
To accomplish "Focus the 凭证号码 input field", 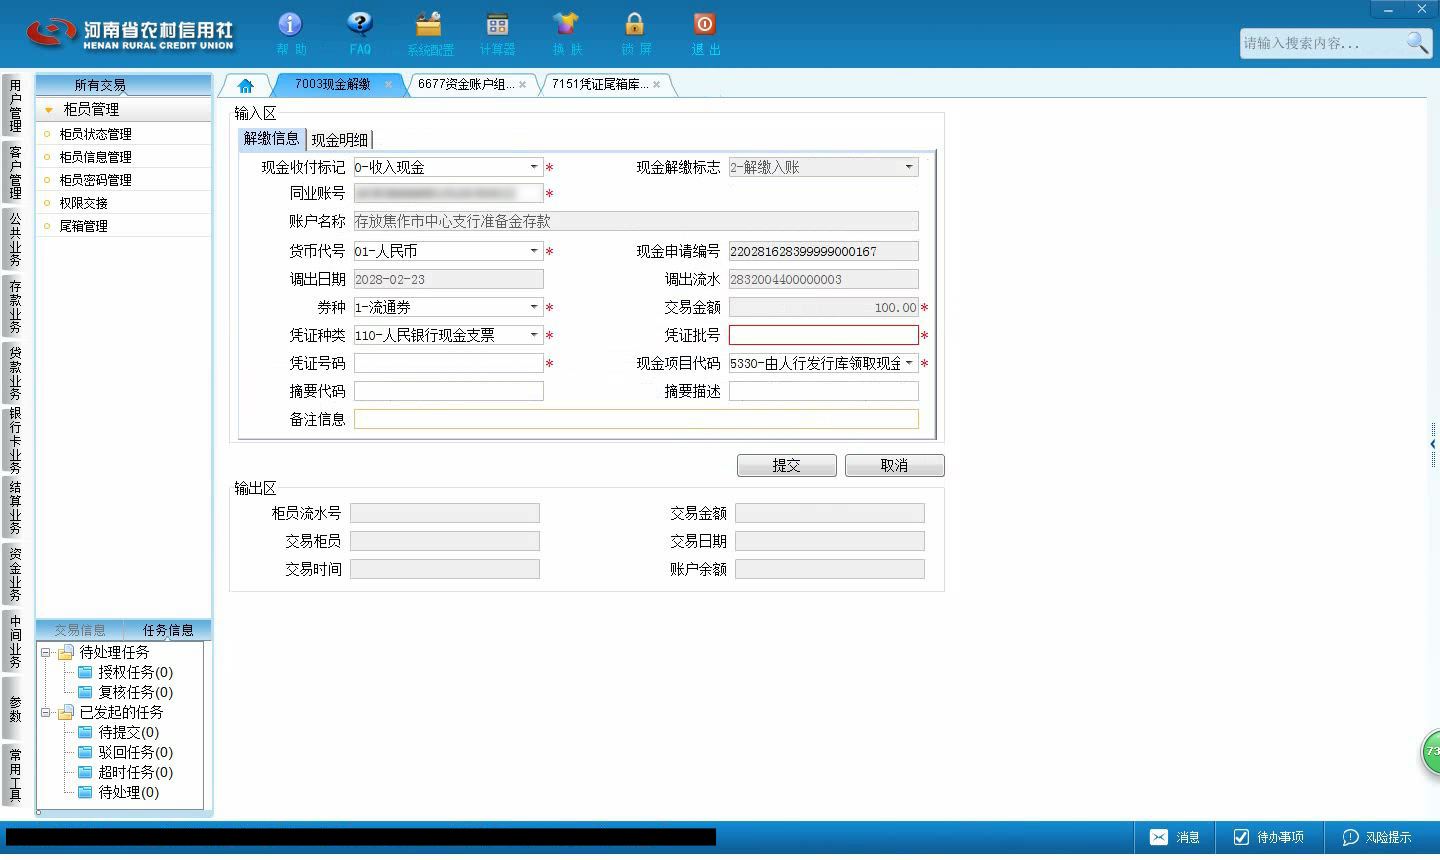I will tap(448, 363).
